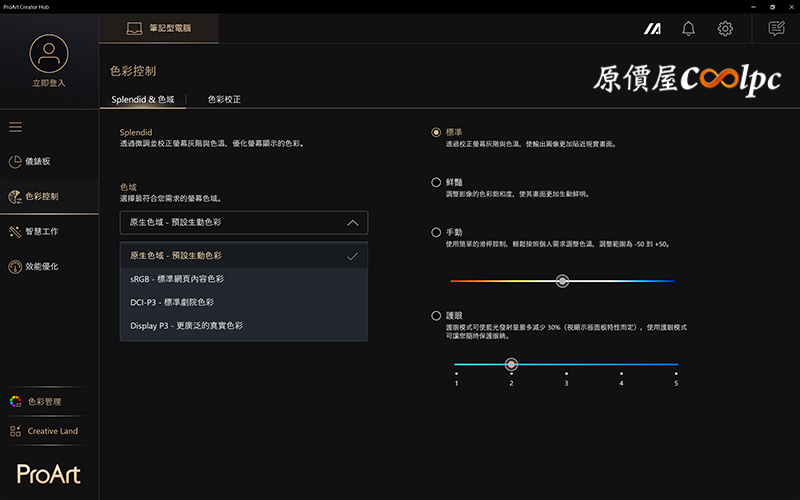Restore the ProArt Creator Hub window
800x500 pixels.
point(772,7)
